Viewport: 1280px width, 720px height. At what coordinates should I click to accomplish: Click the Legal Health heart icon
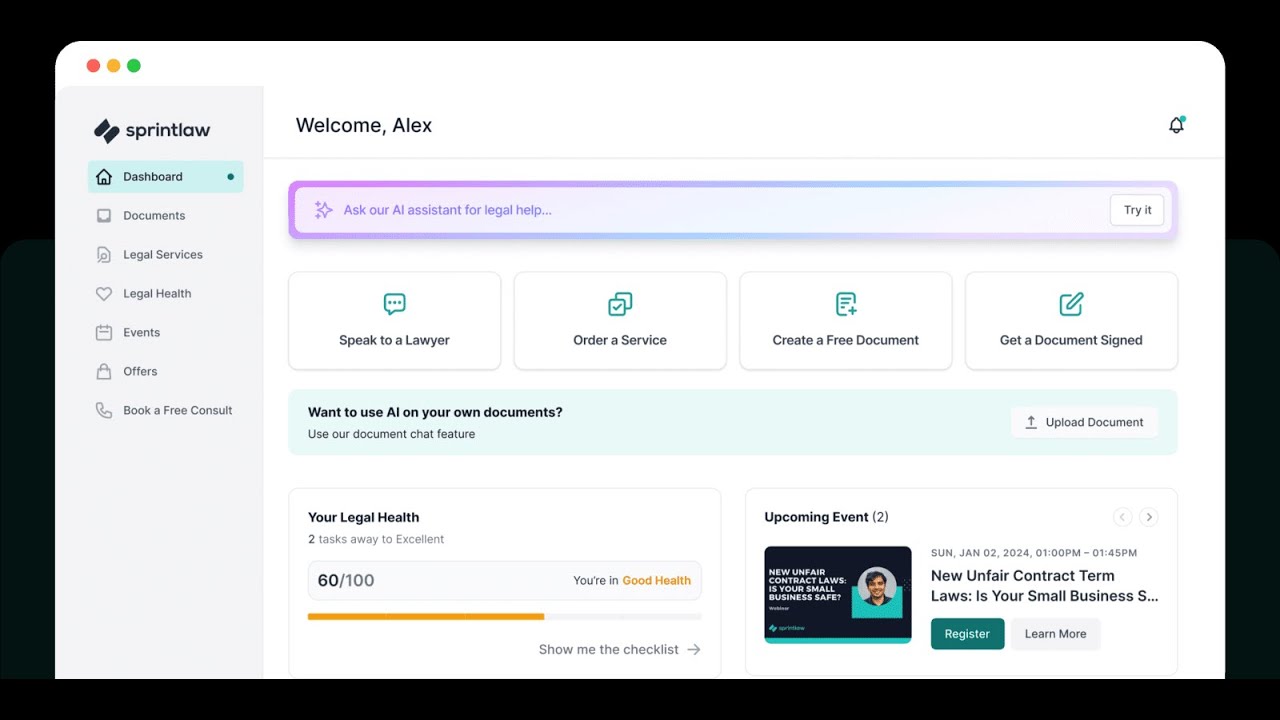(x=104, y=294)
